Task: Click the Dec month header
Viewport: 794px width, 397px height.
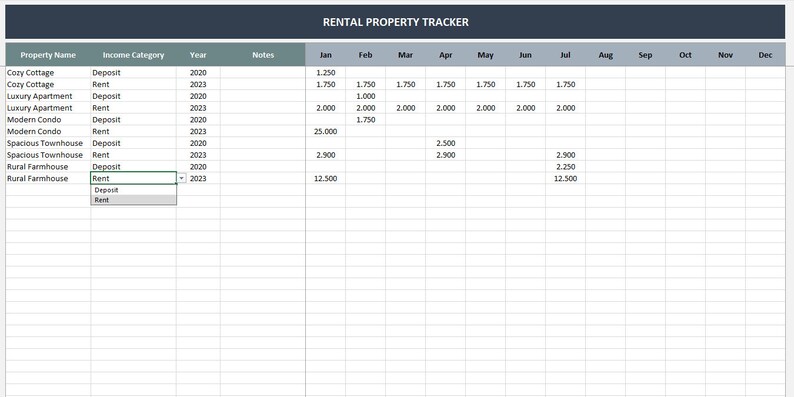Action: coord(765,55)
